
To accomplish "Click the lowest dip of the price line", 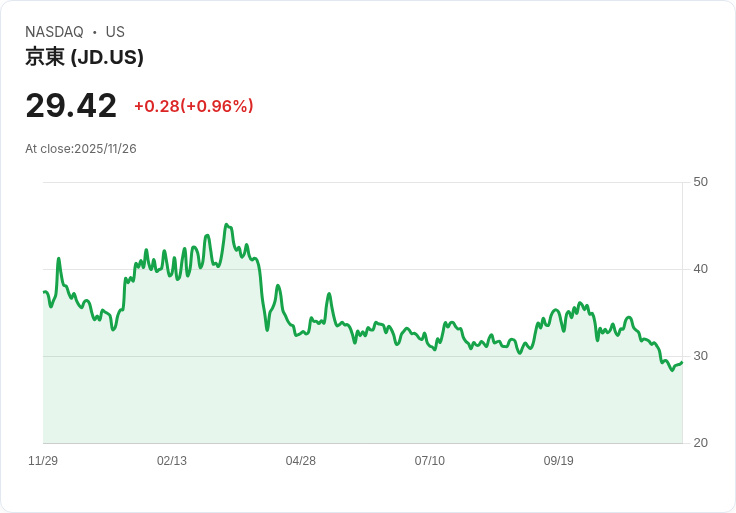I will 672,370.
